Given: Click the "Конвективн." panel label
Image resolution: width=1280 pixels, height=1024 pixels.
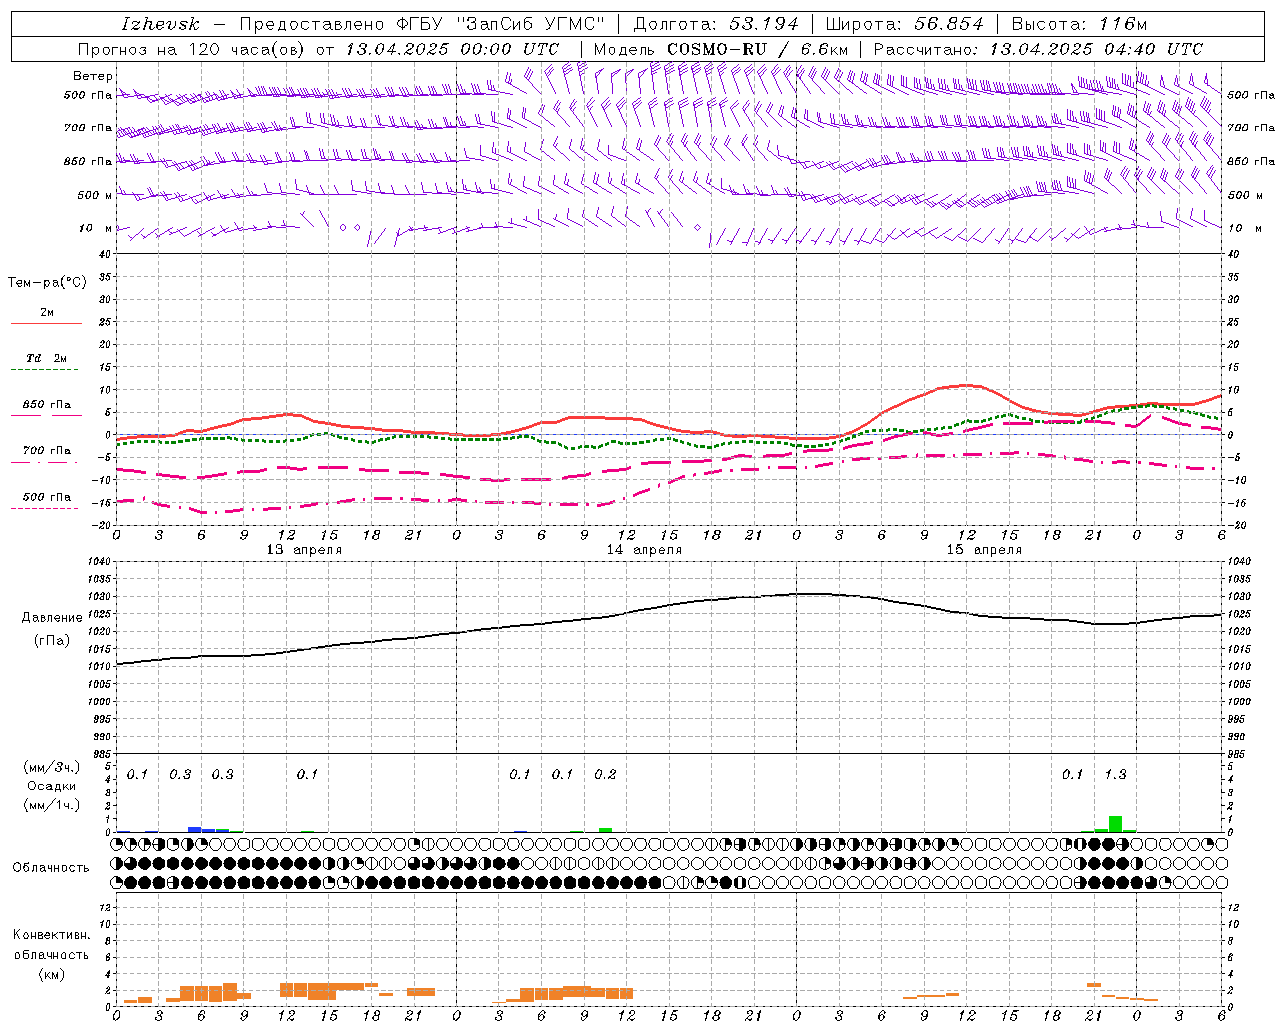Looking at the screenshot, I should pos(51,935).
